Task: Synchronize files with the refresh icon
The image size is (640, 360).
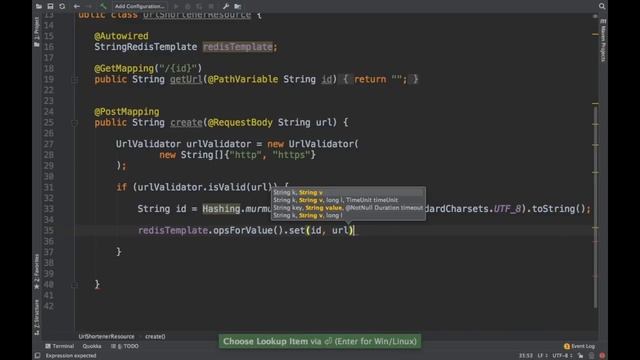Action: [x=62, y=6]
